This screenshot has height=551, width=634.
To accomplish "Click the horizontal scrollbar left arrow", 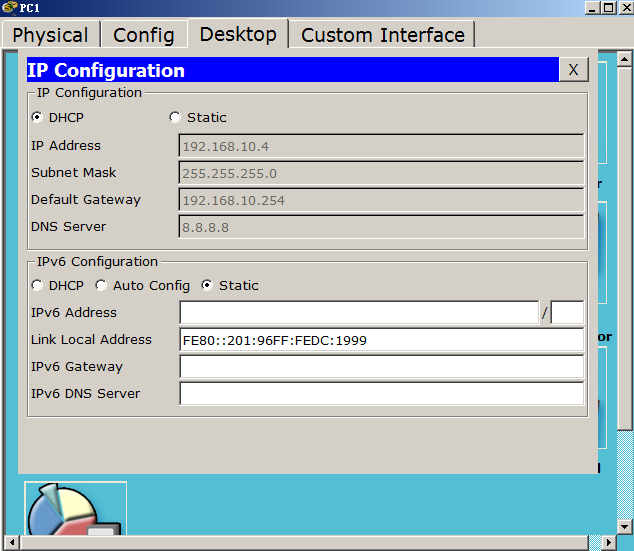I will (x=11, y=542).
